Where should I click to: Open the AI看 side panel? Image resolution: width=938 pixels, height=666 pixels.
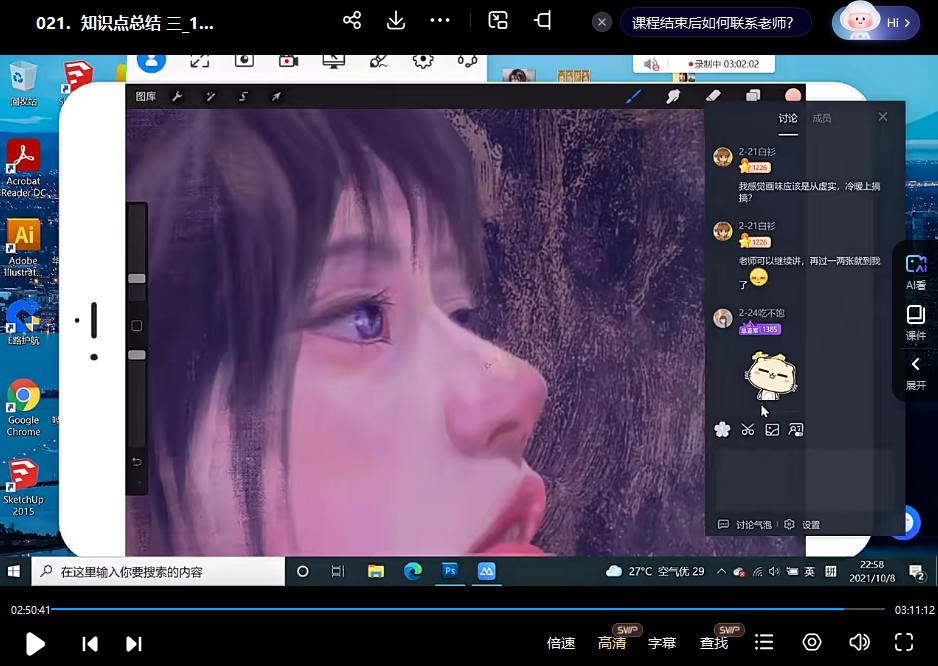[x=915, y=270]
